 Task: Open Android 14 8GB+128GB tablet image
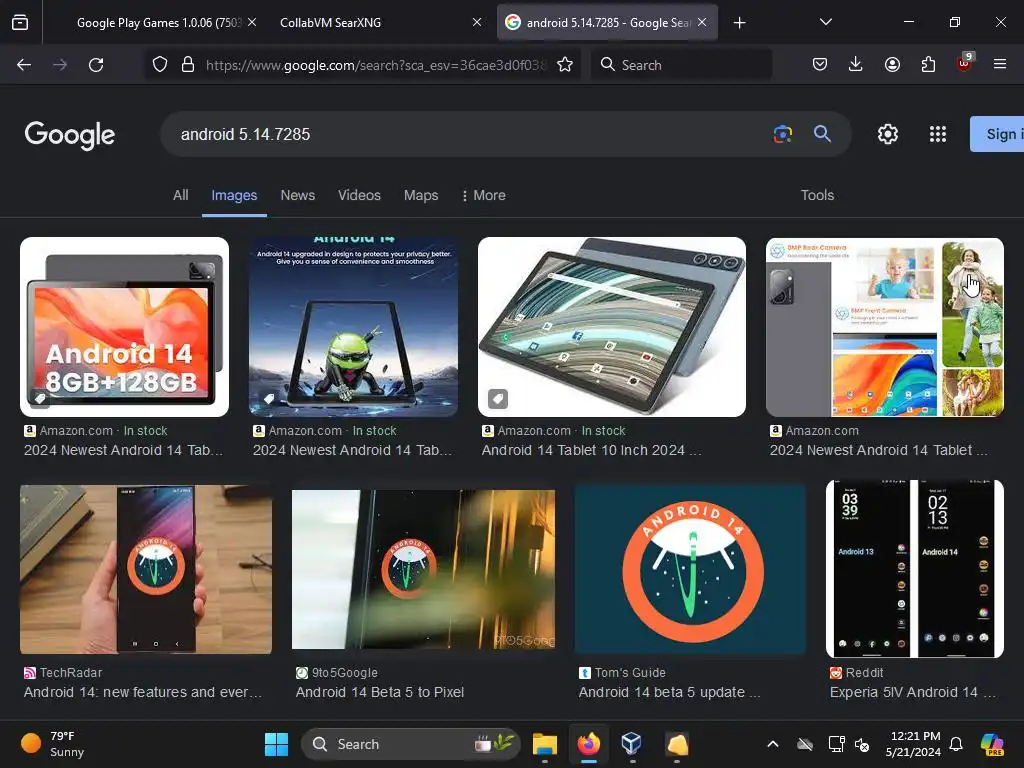(124, 327)
